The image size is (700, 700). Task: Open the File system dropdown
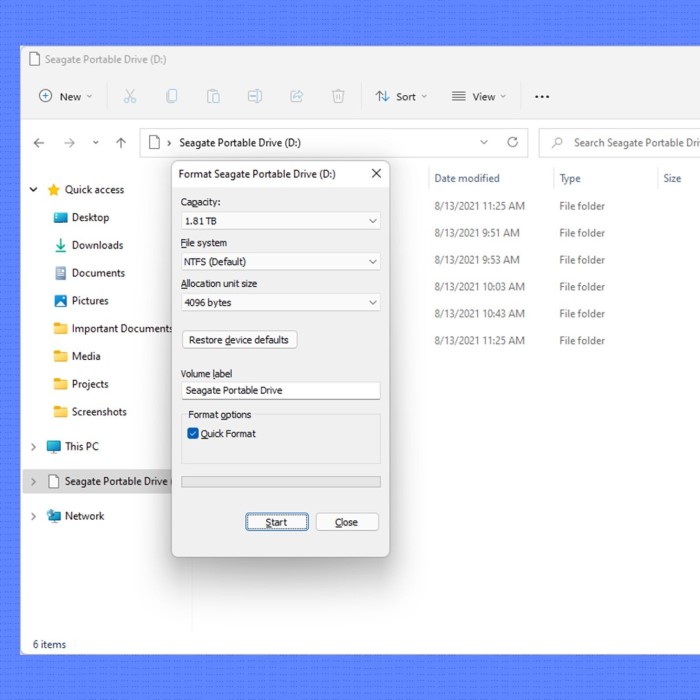pyautogui.click(x=280, y=262)
